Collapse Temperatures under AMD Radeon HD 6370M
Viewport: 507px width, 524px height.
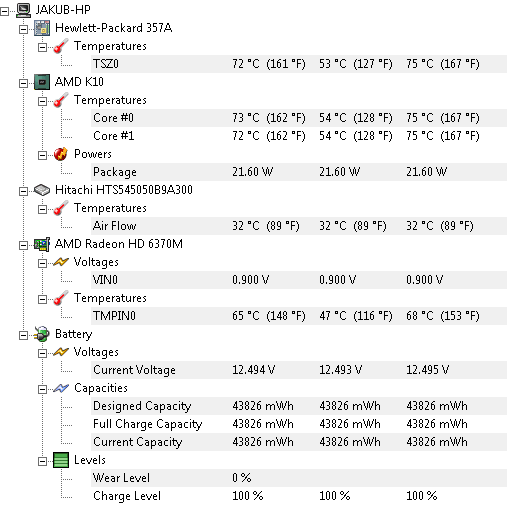click(42, 299)
